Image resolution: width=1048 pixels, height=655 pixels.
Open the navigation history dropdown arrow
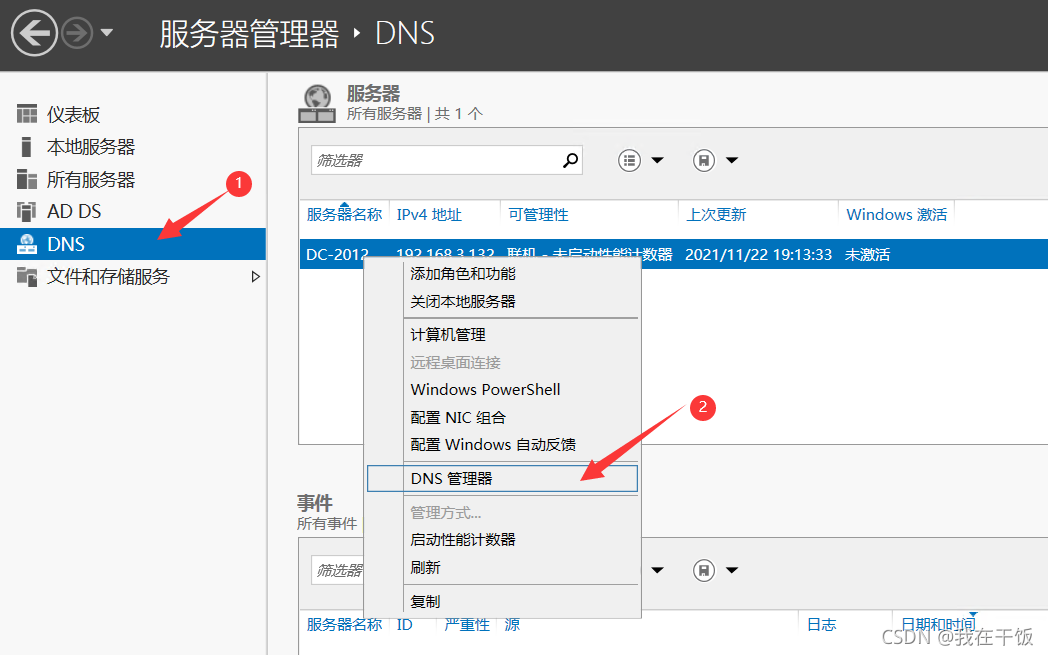coord(106,32)
